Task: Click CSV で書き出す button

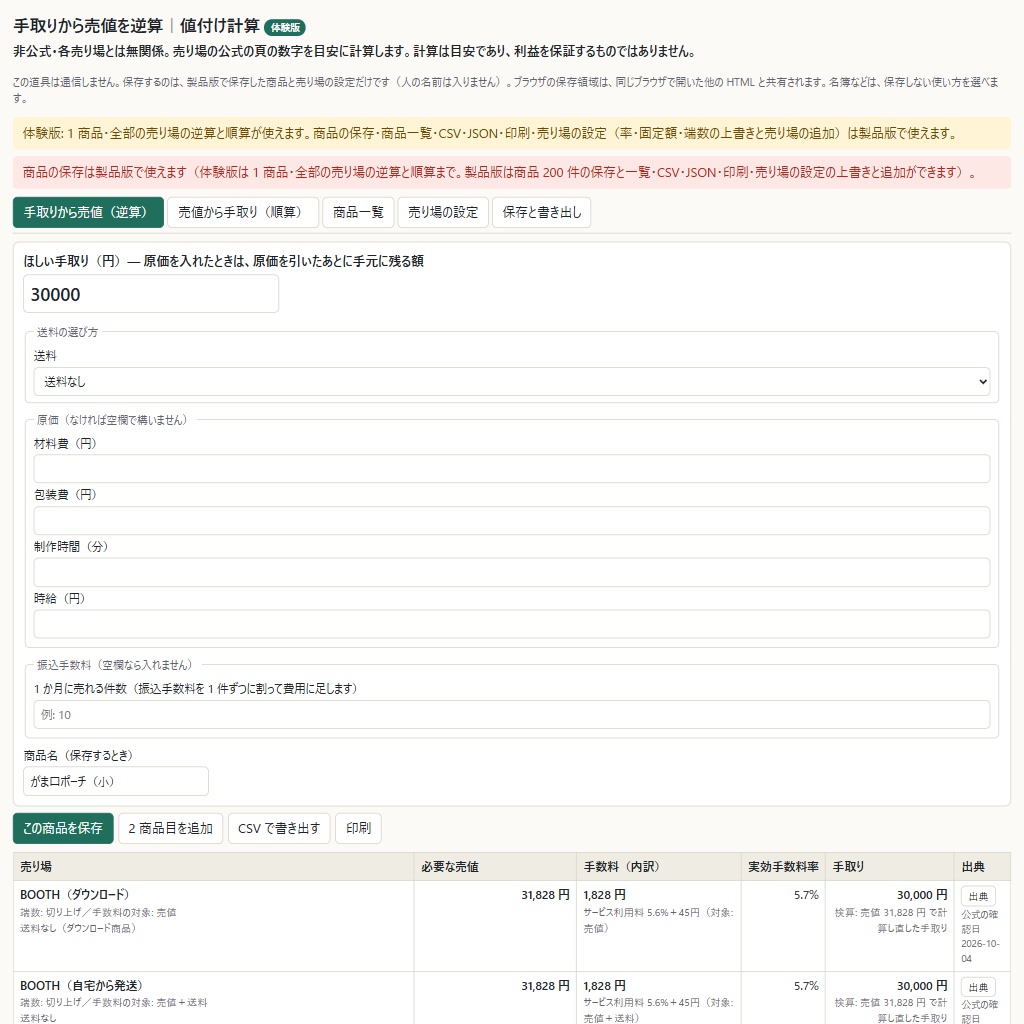Action: 279,828
